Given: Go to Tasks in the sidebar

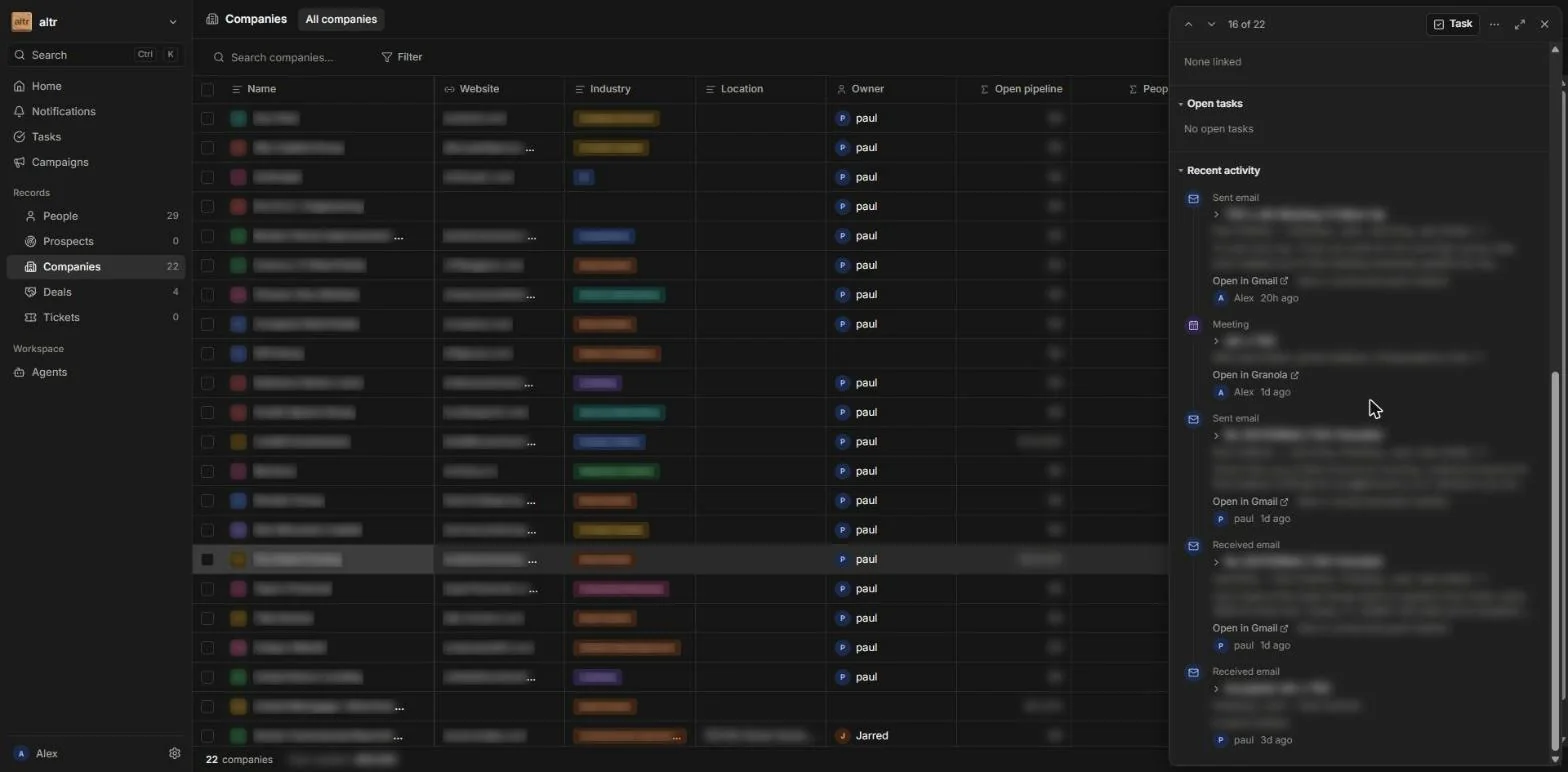Looking at the screenshot, I should (x=46, y=137).
